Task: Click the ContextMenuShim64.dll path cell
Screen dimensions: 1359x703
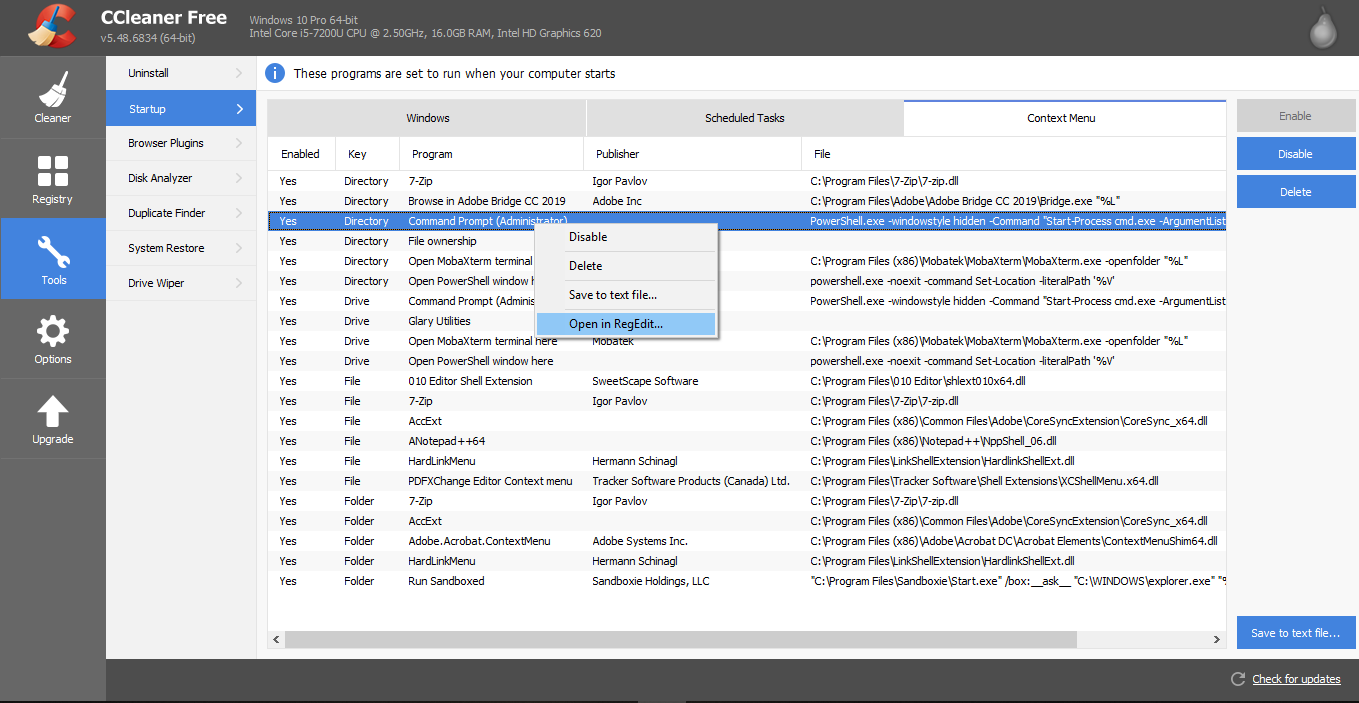Action: (1014, 541)
